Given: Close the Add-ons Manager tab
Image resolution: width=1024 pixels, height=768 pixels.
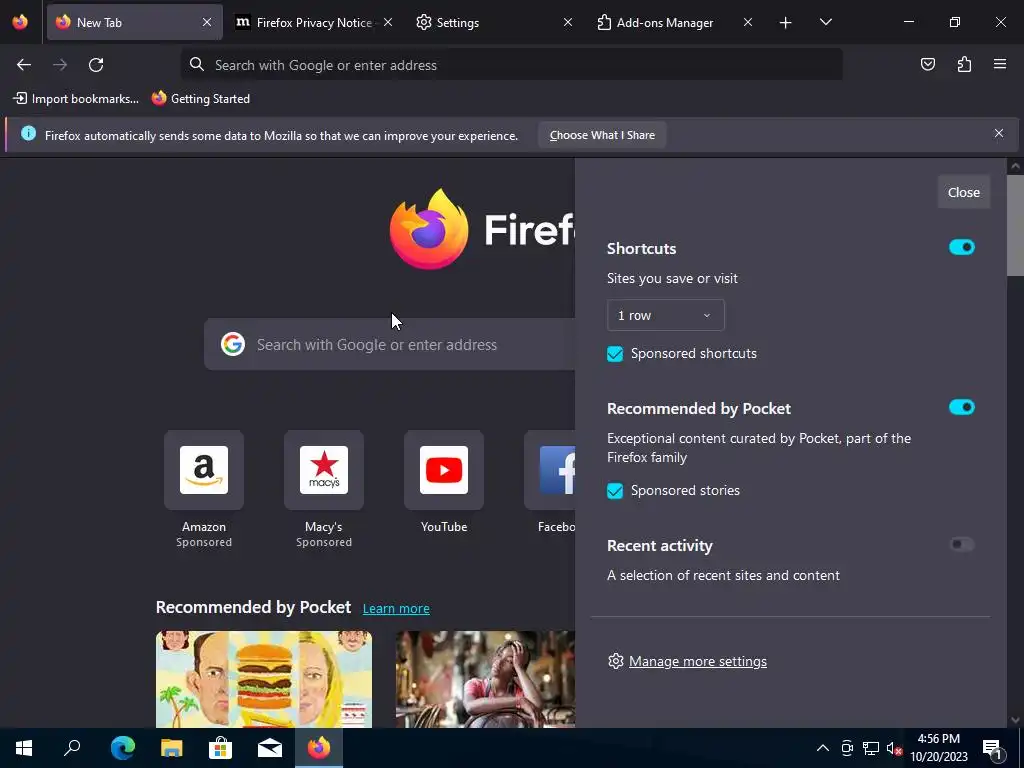Looking at the screenshot, I should [x=748, y=22].
